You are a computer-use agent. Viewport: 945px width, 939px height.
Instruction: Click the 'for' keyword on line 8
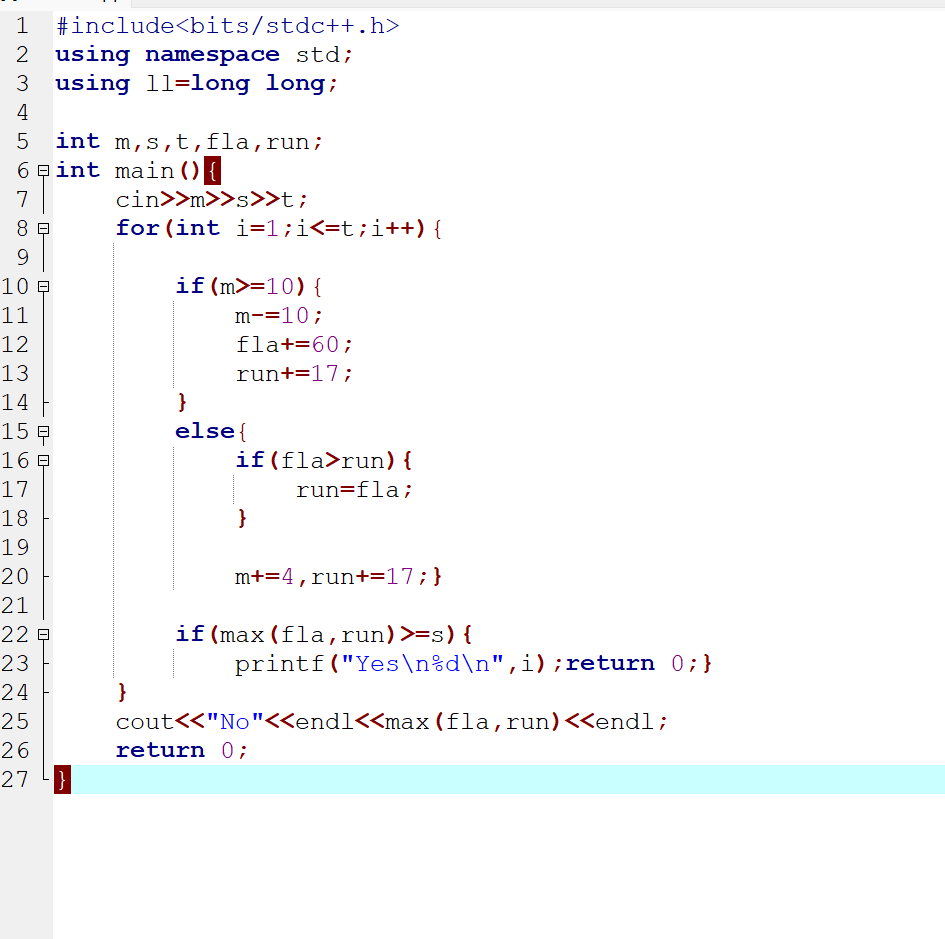(137, 228)
